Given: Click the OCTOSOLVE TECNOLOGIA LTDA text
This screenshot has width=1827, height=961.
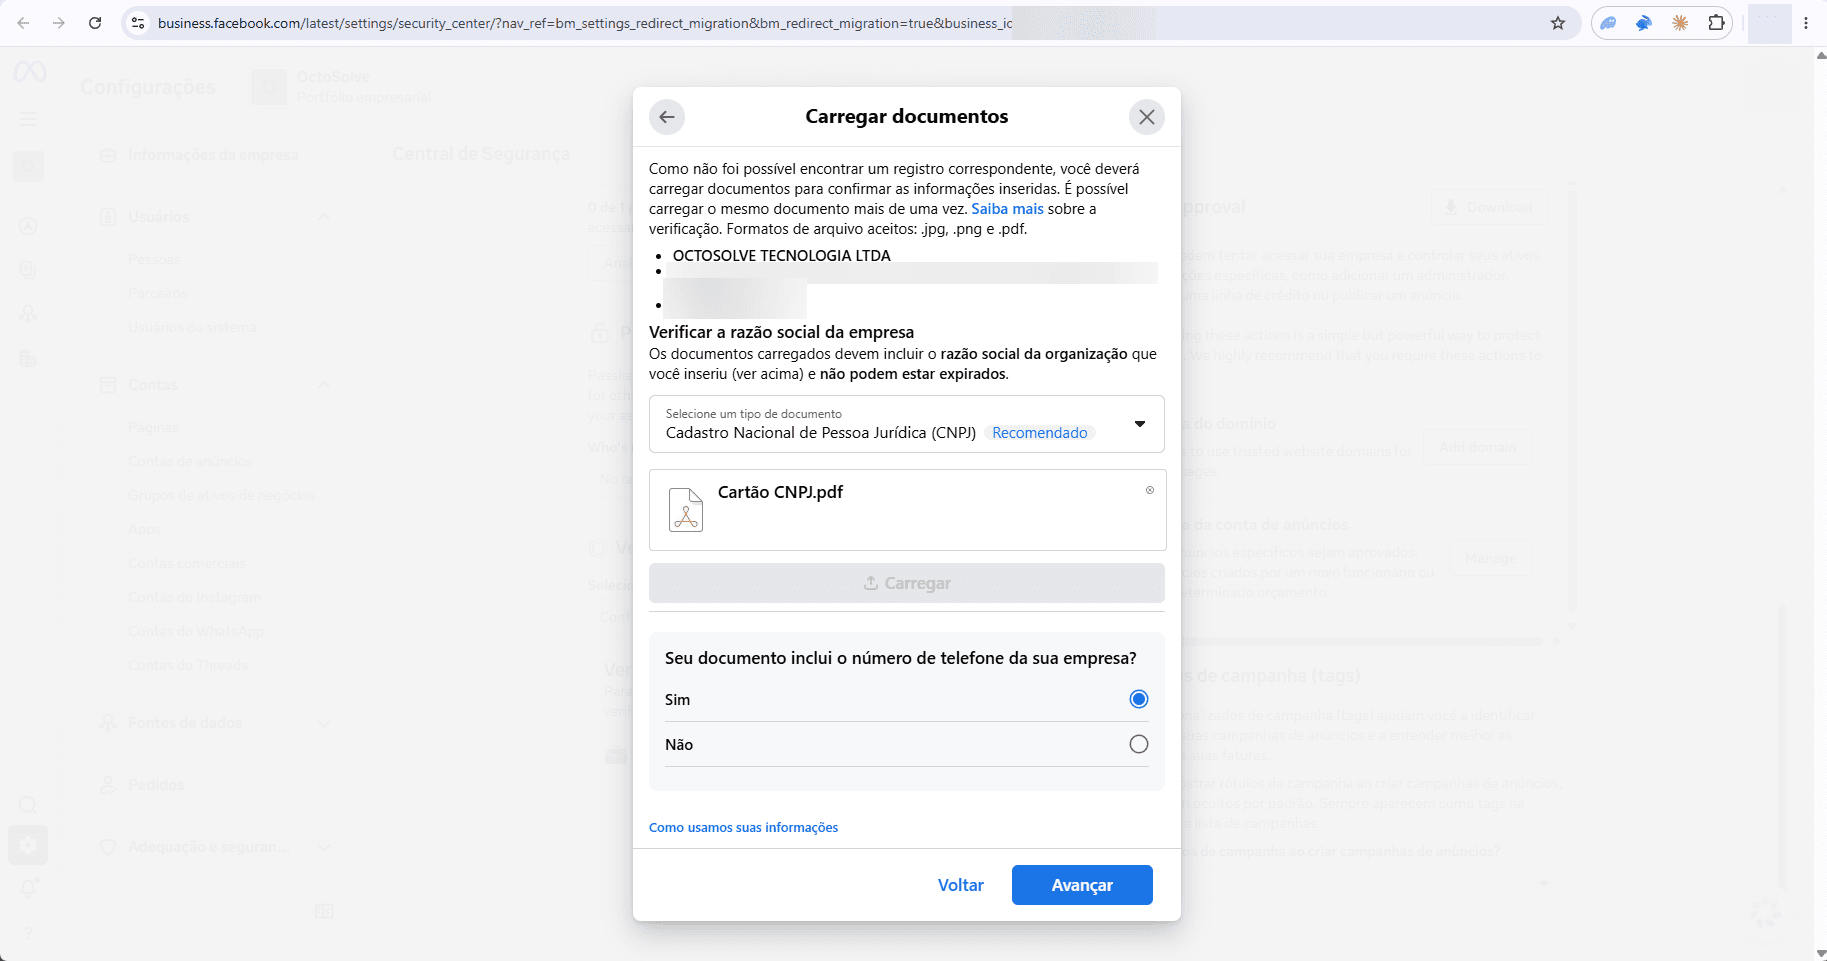Looking at the screenshot, I should (781, 256).
